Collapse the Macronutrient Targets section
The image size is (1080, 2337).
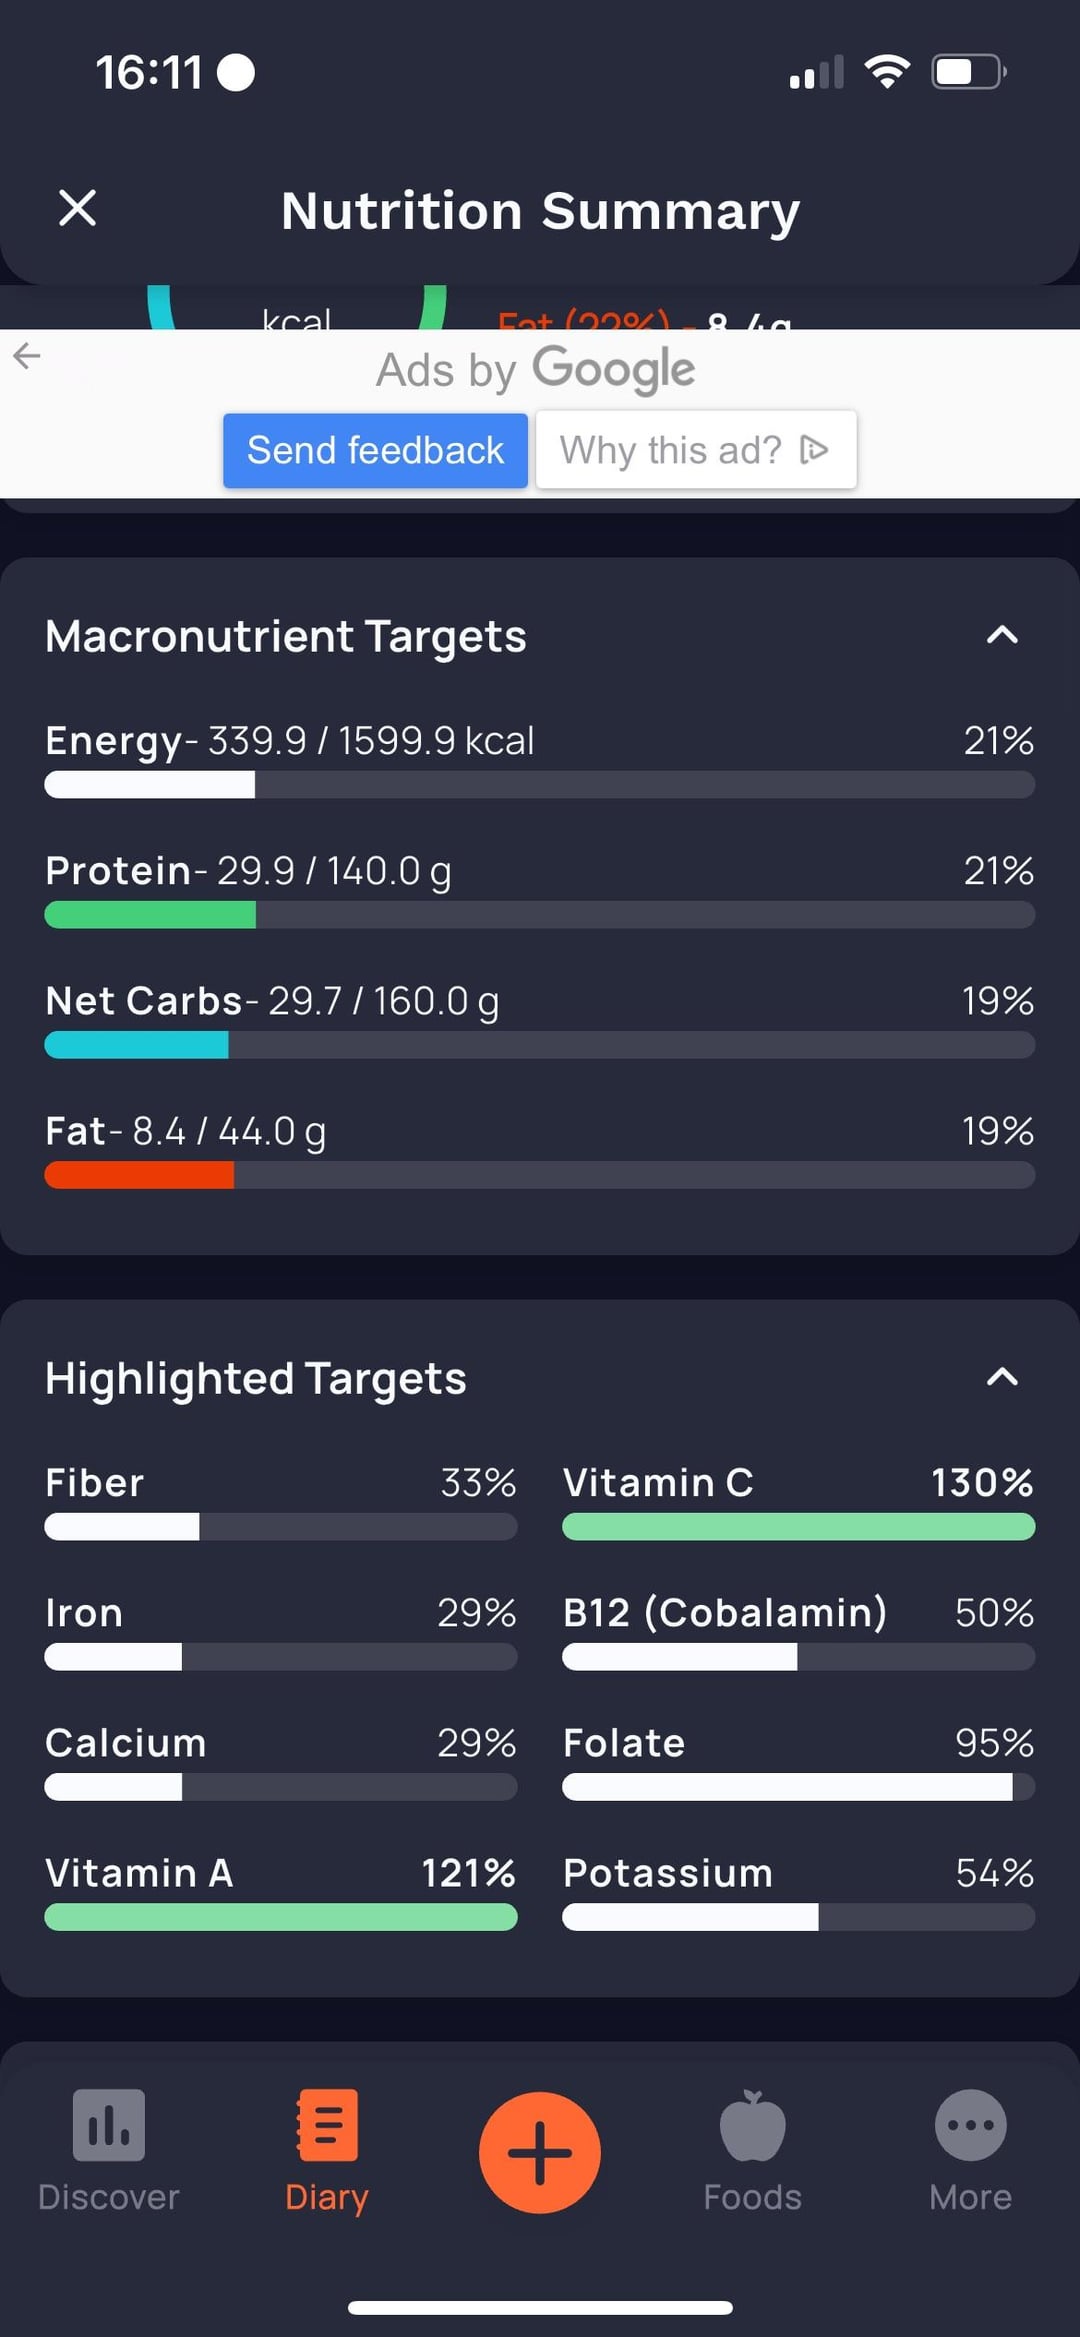point(1002,635)
